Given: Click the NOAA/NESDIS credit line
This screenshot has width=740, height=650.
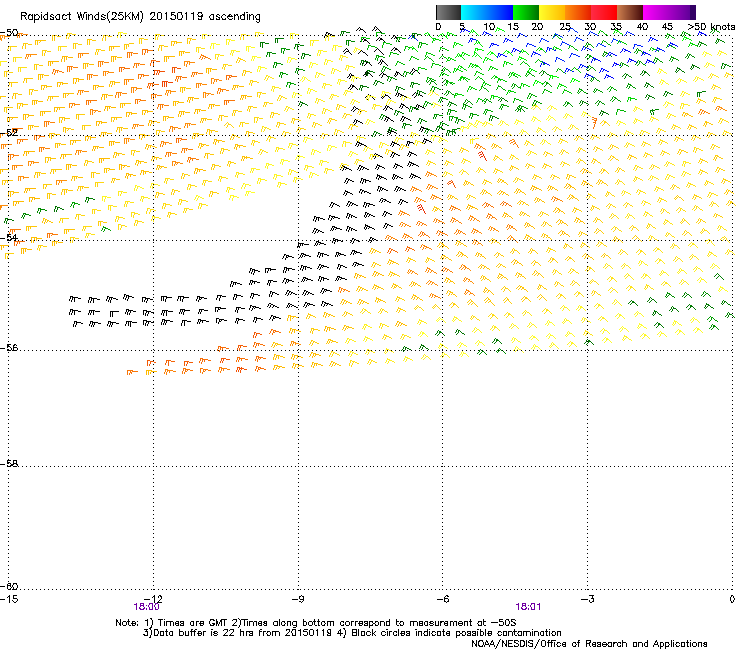Looking at the screenshot, I should coord(589,644).
